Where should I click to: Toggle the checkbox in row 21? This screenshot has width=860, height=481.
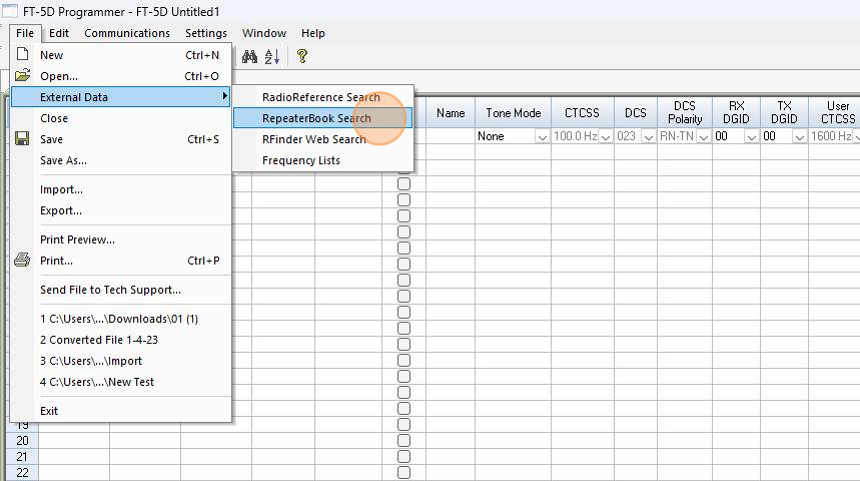(x=404, y=456)
